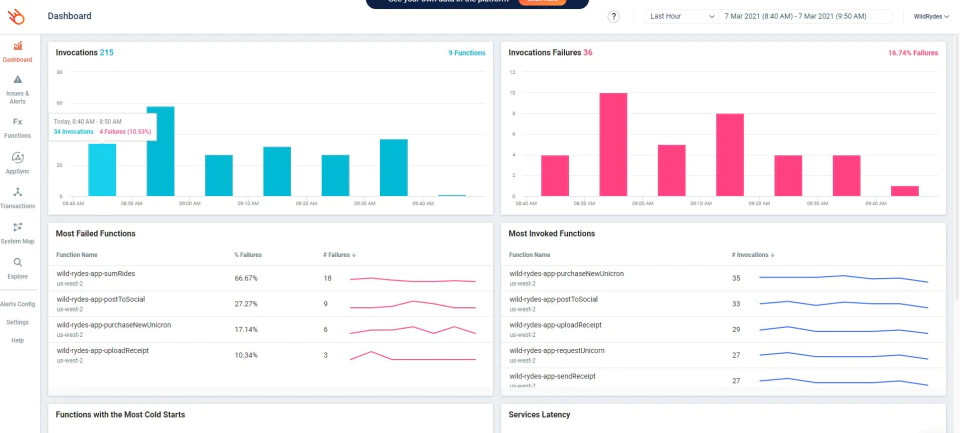Screen dimensions: 960x433
Task: Click Function Name header in Most Invoked Functions
Action: pos(530,255)
